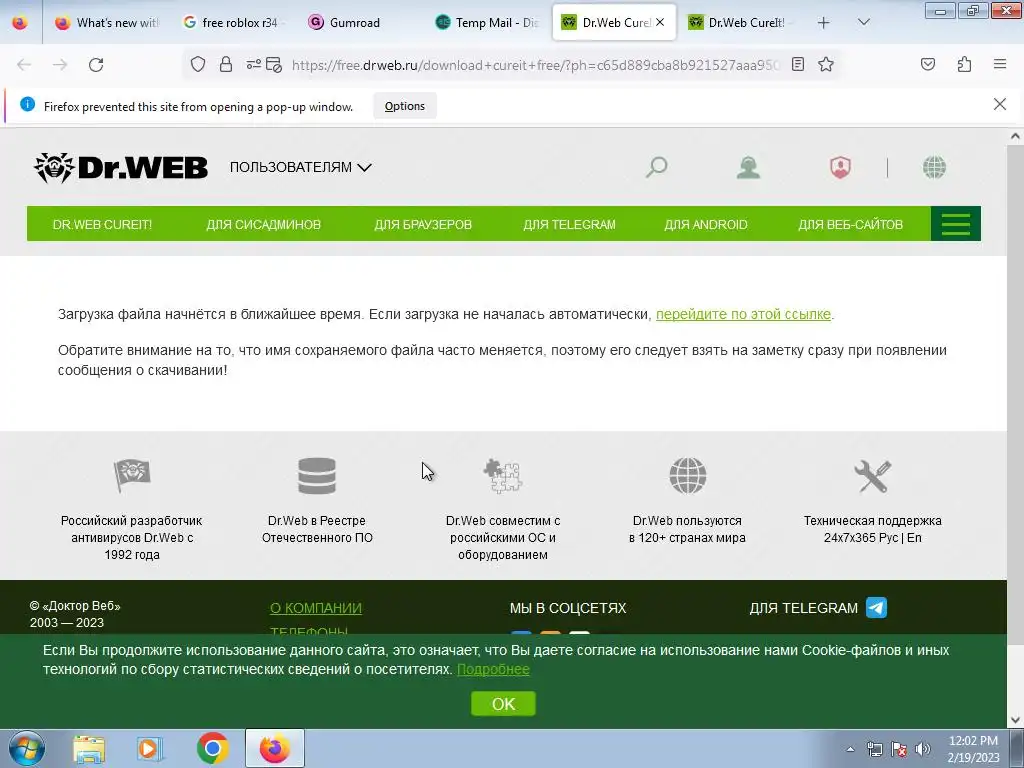Reload the current page

click(96, 65)
